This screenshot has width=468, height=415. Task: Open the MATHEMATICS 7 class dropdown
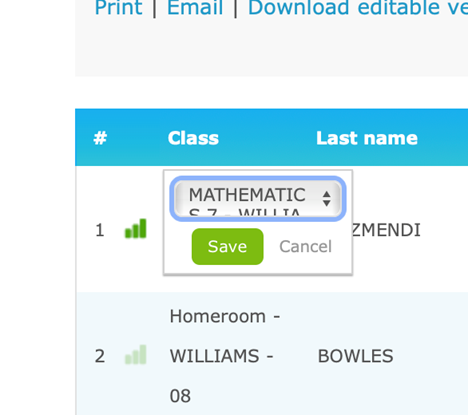[x=258, y=199]
